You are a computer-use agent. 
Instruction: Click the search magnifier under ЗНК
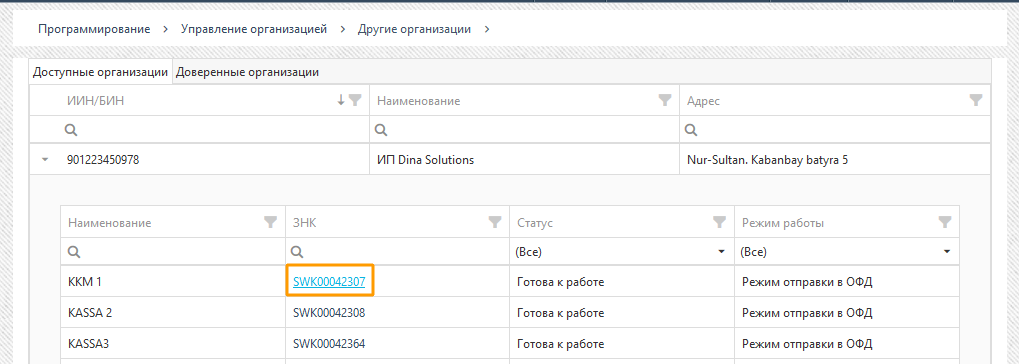(297, 252)
